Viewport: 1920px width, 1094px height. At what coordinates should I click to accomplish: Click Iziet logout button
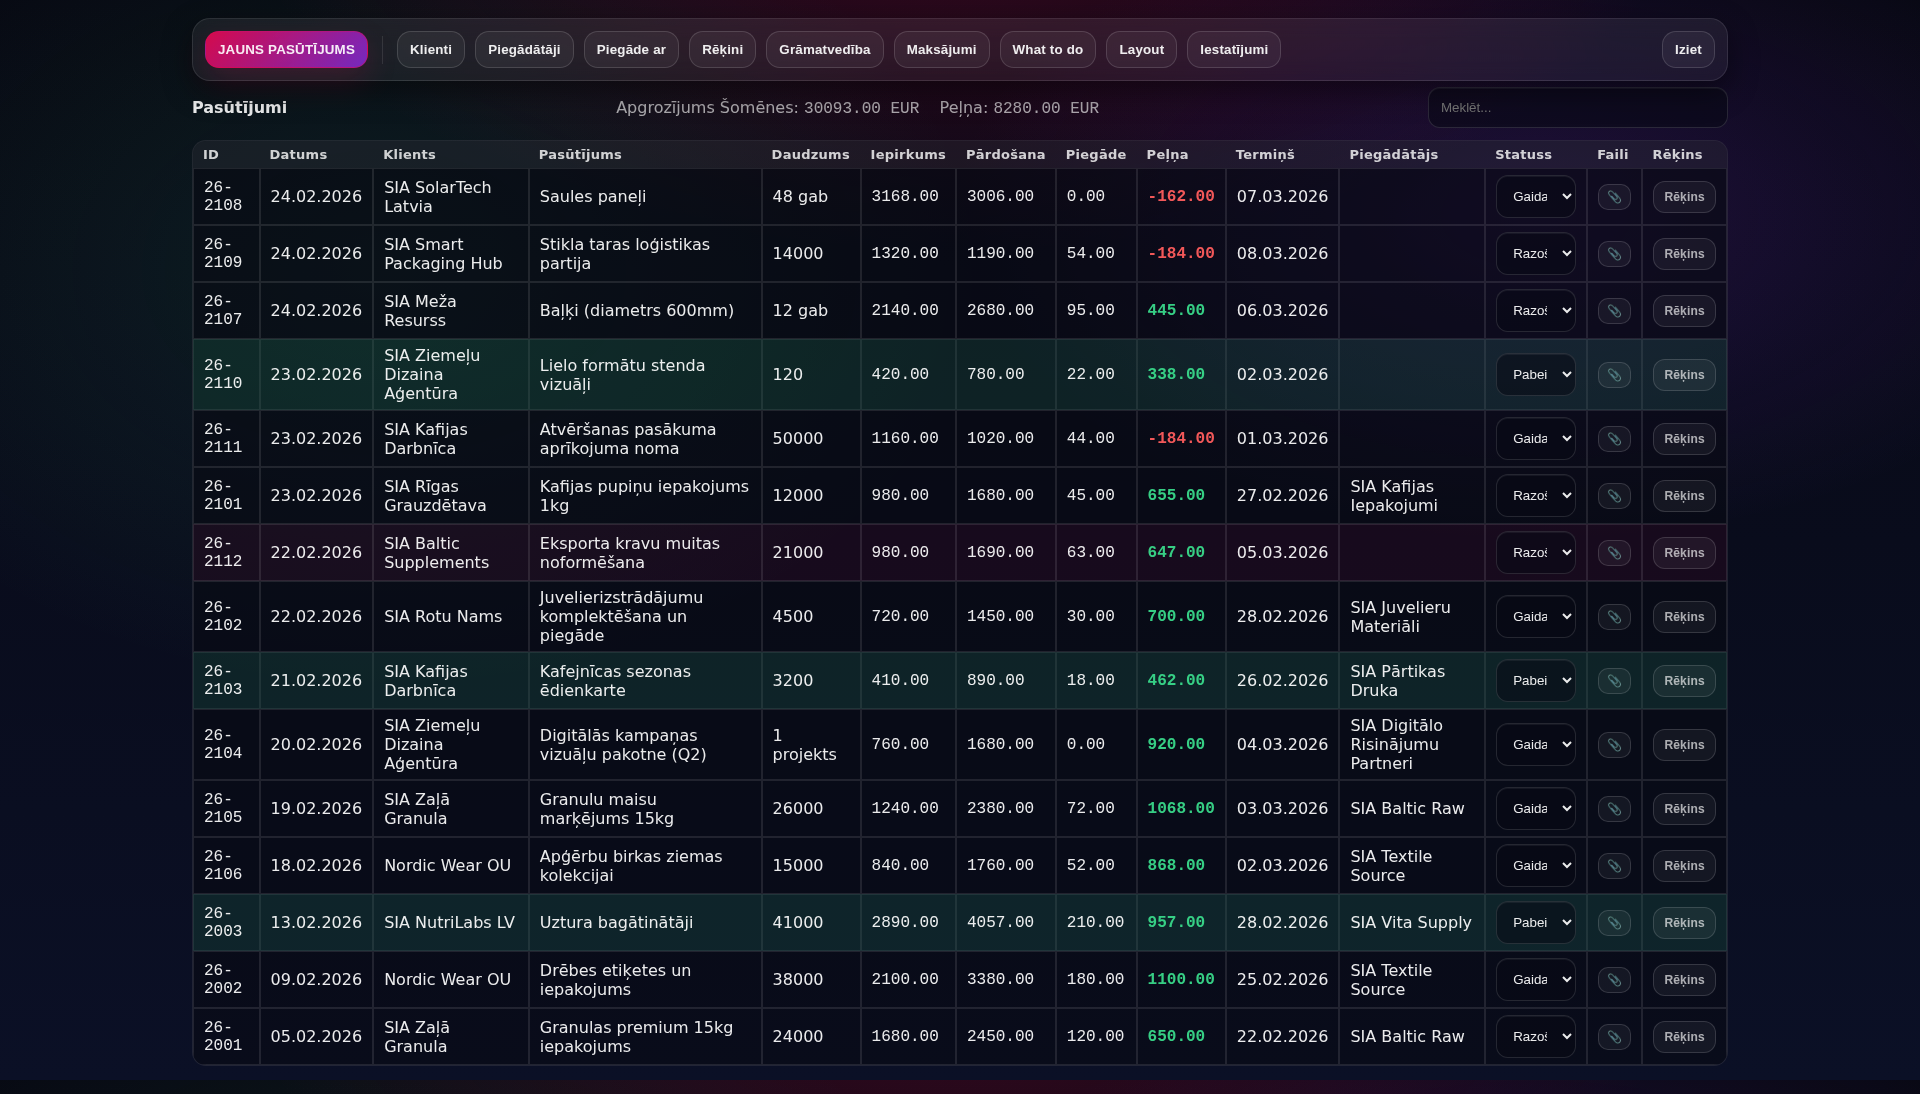(1688, 50)
